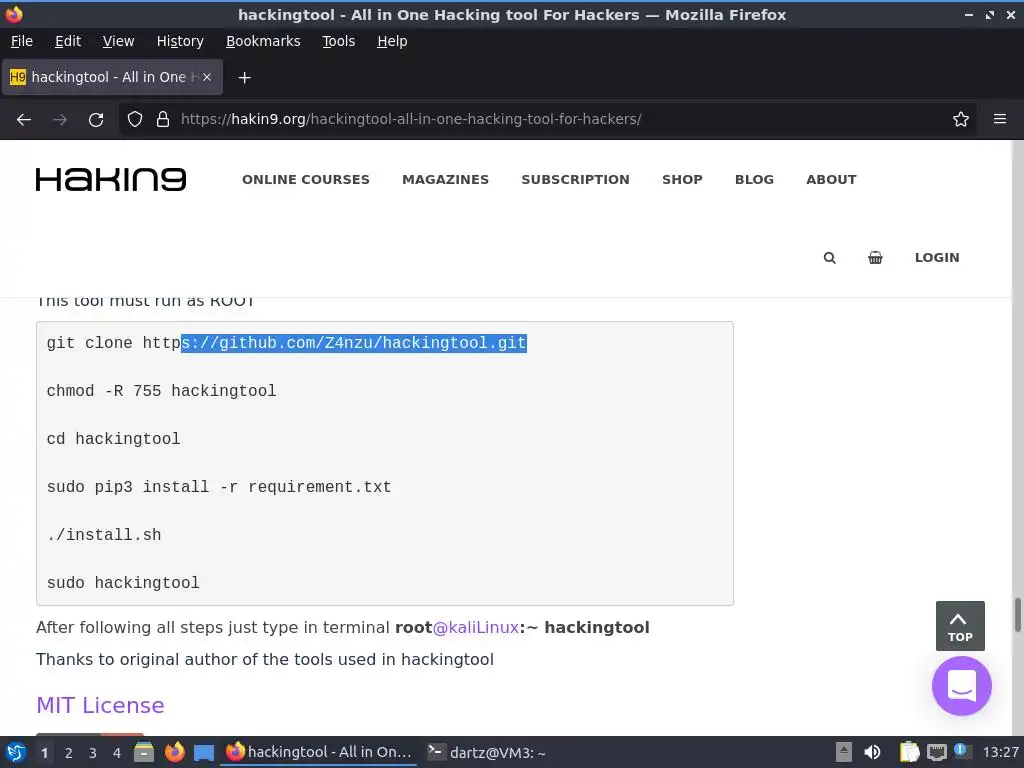Launch Firefox from taskbar quick launcher
The image size is (1024, 768).
coord(174,752)
